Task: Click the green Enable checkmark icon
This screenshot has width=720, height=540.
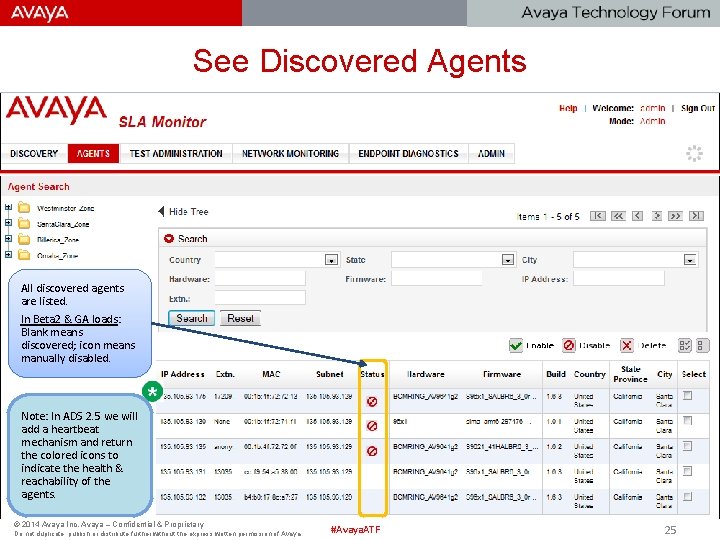Action: point(516,345)
